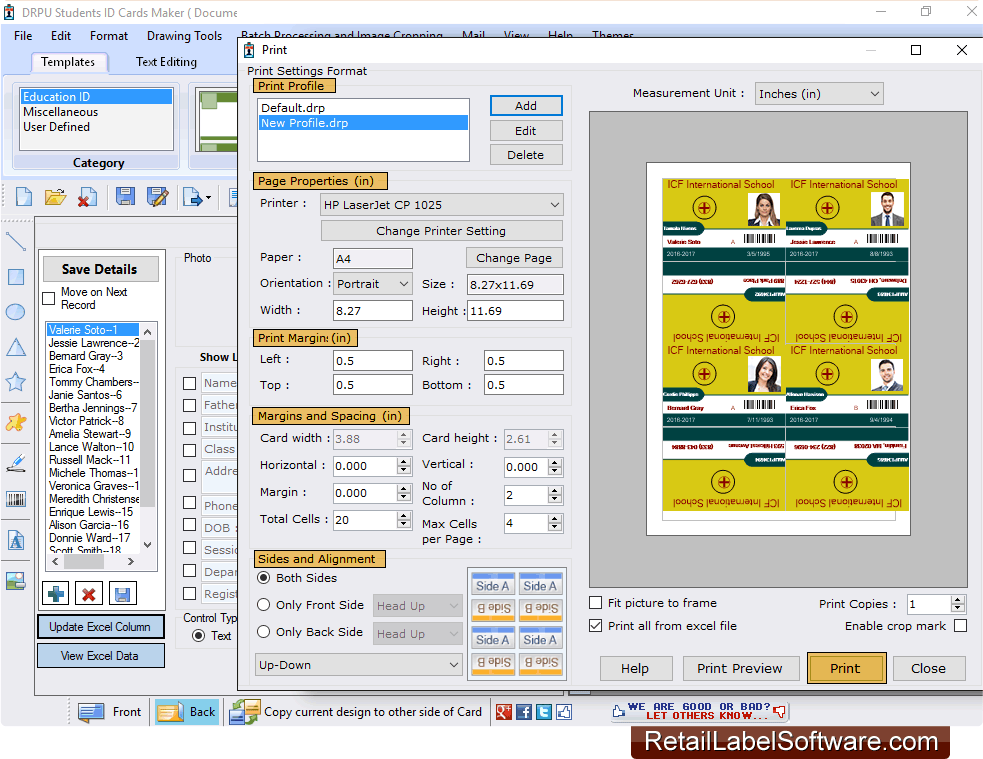Select the triangle shape tool
983x759 pixels.
(15, 346)
